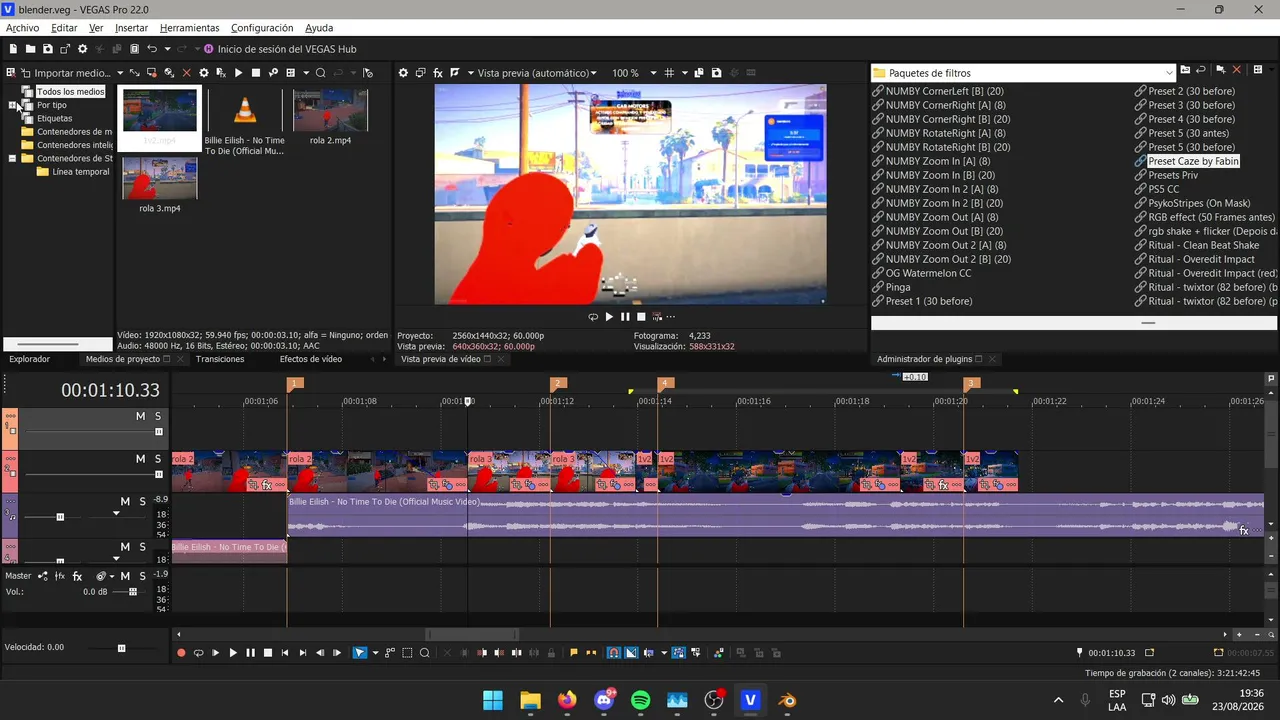Open project properties gear in main toolbar
1280x720 pixels.
(x=83, y=49)
